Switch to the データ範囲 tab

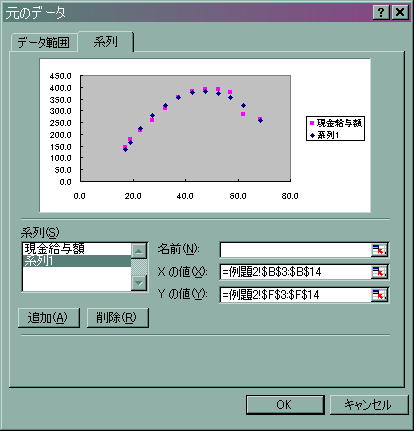(x=44, y=42)
